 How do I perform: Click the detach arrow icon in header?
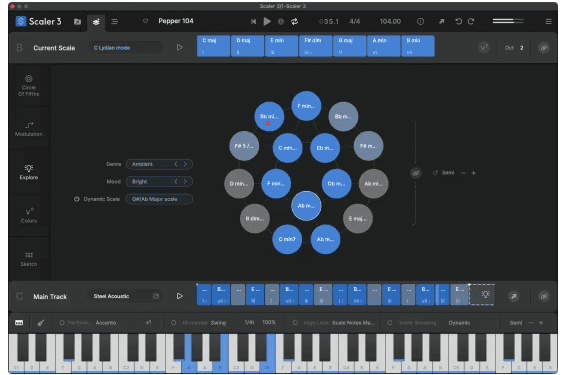coord(442,22)
